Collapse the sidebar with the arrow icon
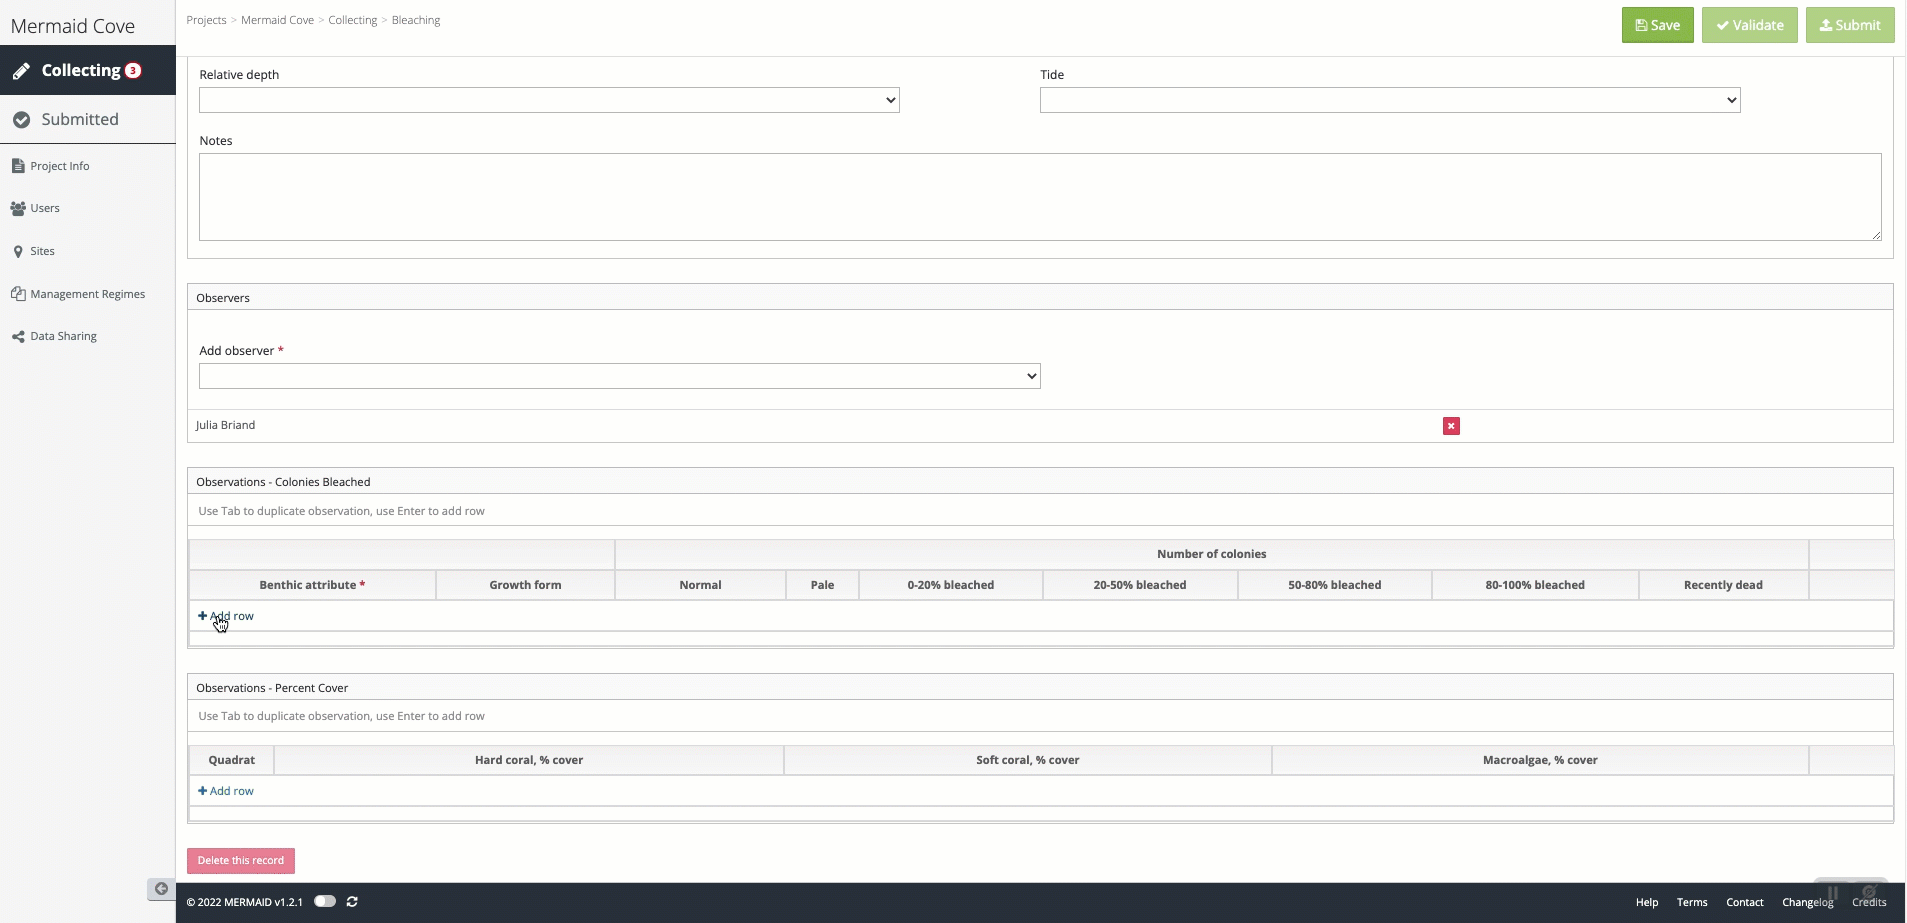1907x923 pixels. coord(161,889)
